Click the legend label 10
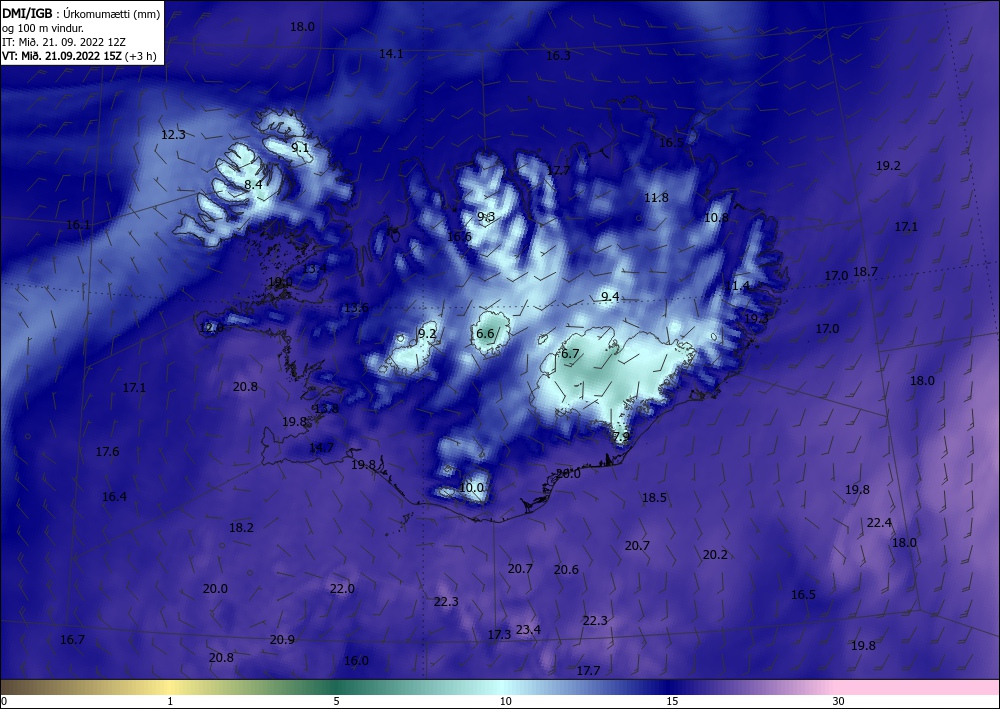 point(505,701)
